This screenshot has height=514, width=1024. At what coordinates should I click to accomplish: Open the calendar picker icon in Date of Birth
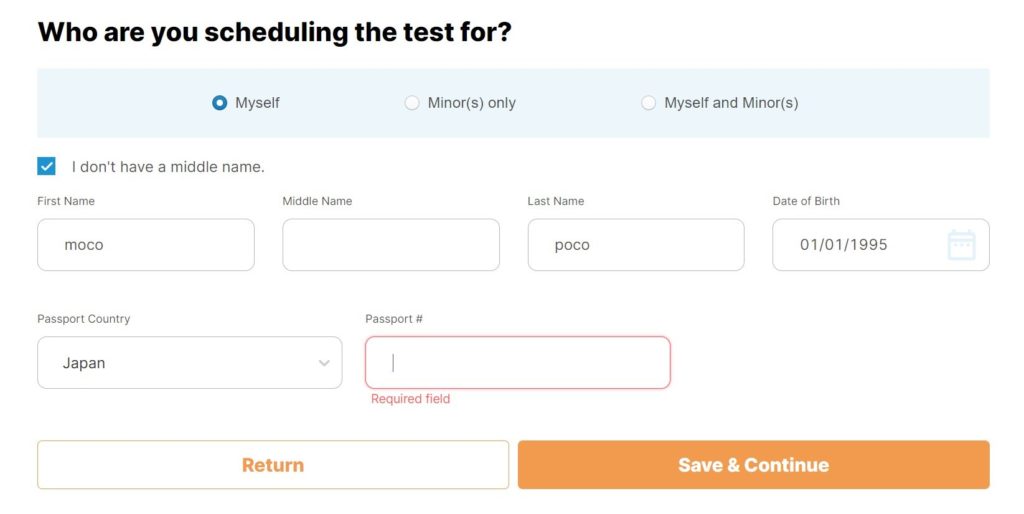coord(961,245)
